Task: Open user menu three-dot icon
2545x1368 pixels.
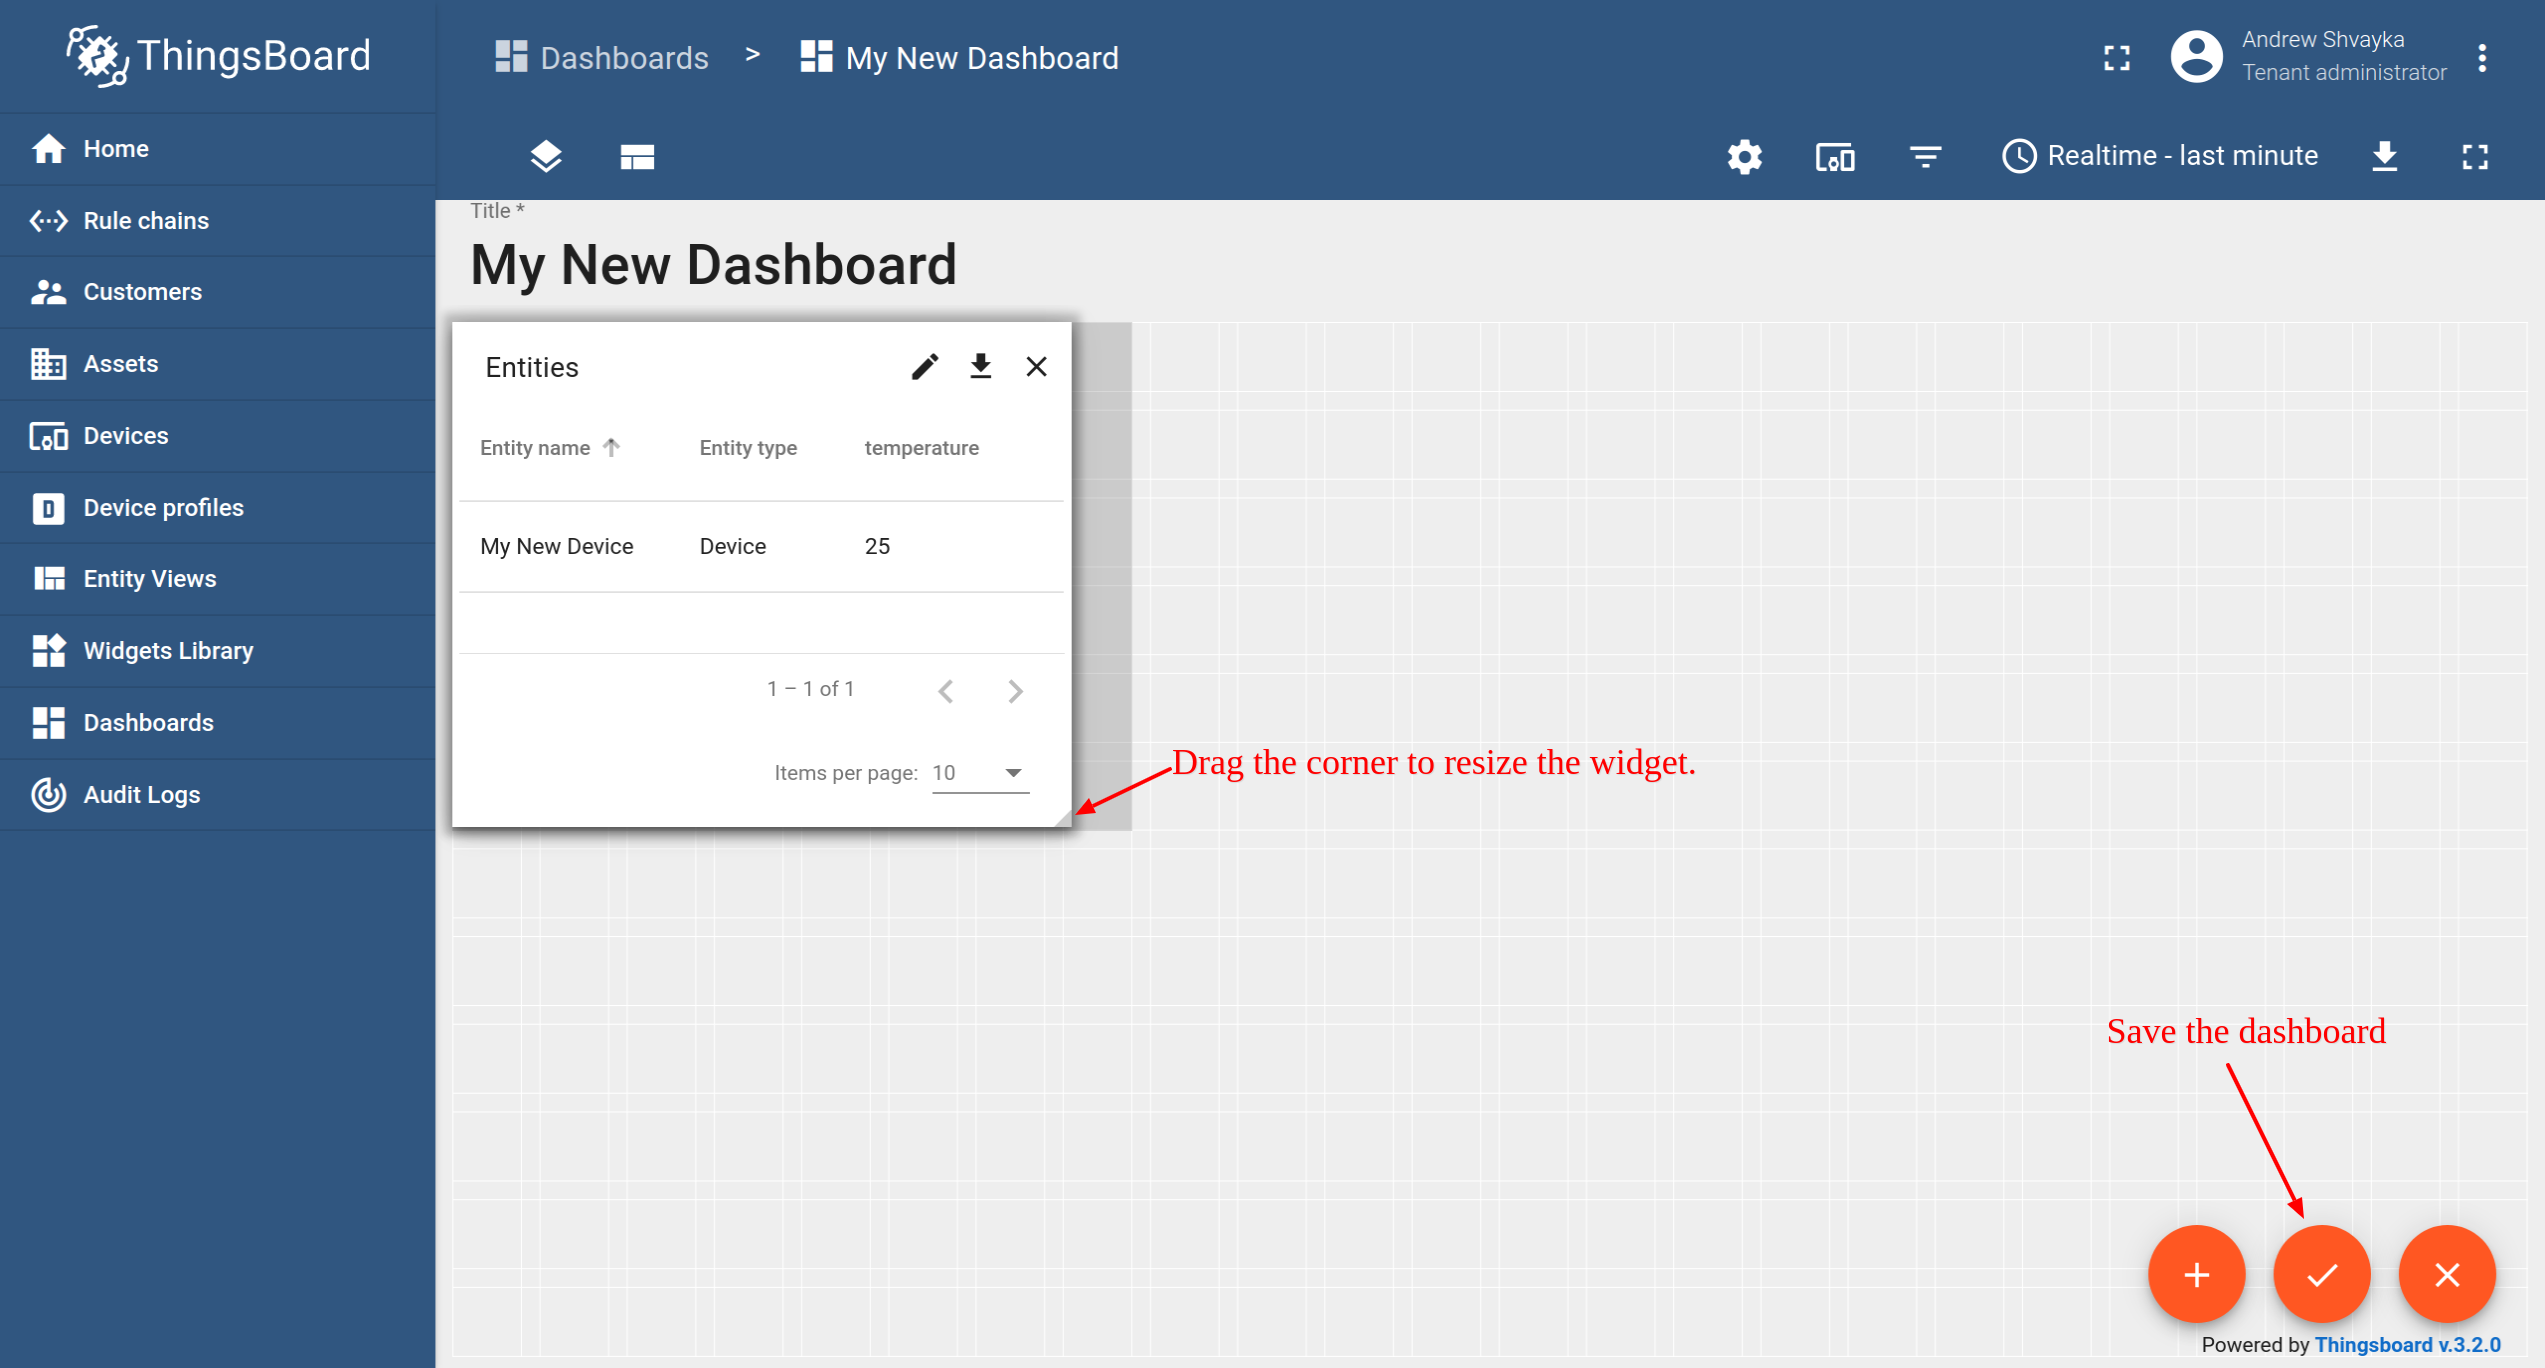Action: pyautogui.click(x=2482, y=58)
